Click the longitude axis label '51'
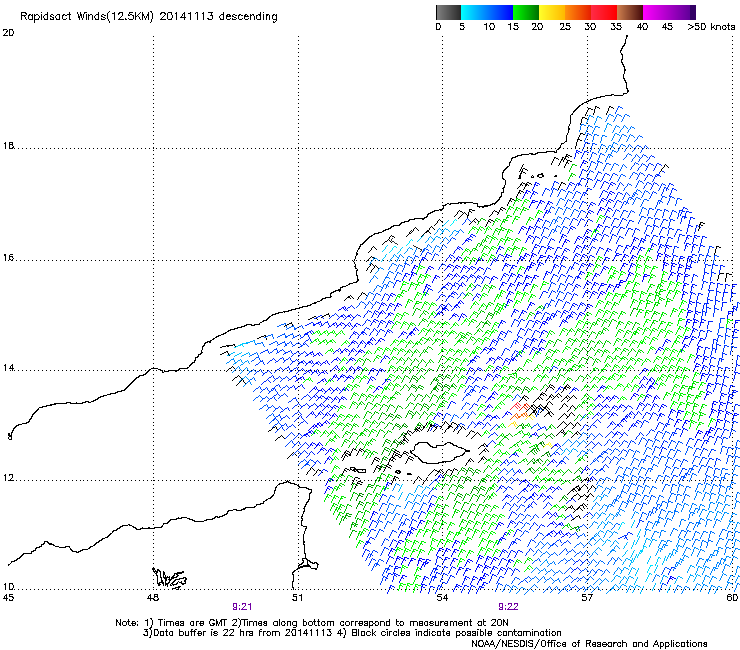This screenshot has width=740, height=650. pyautogui.click(x=297, y=598)
